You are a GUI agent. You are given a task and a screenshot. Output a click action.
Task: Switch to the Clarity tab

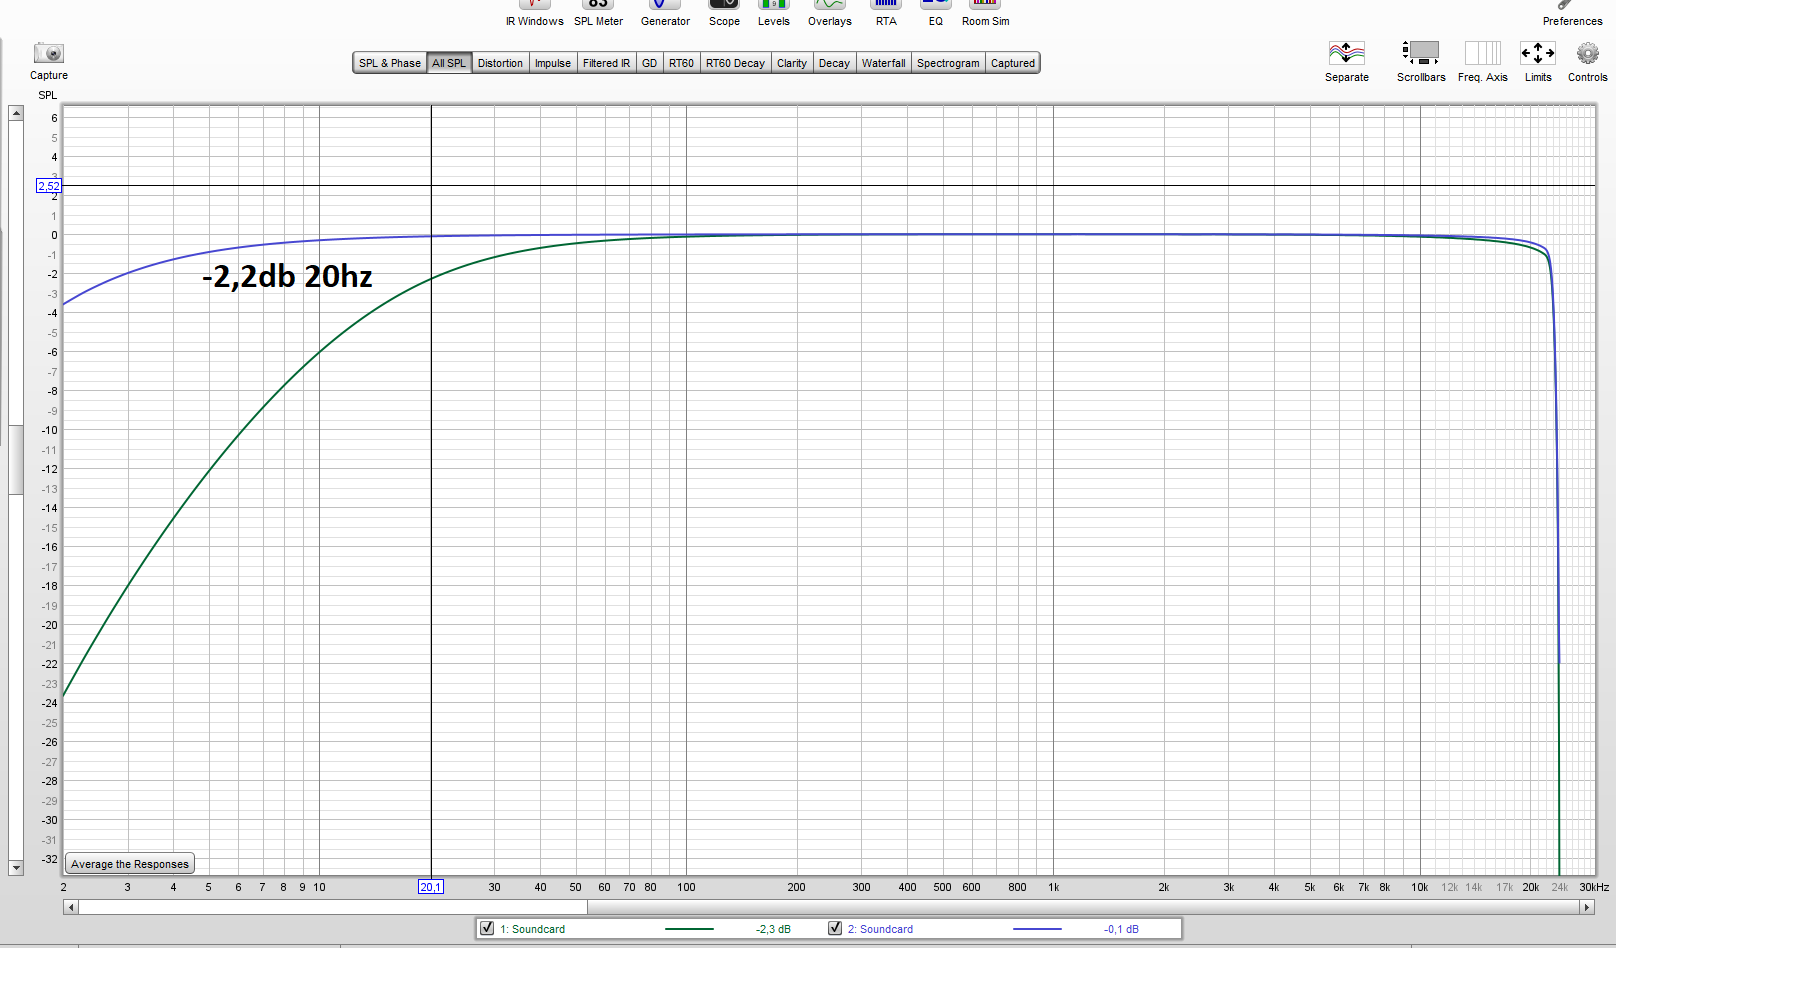point(792,63)
